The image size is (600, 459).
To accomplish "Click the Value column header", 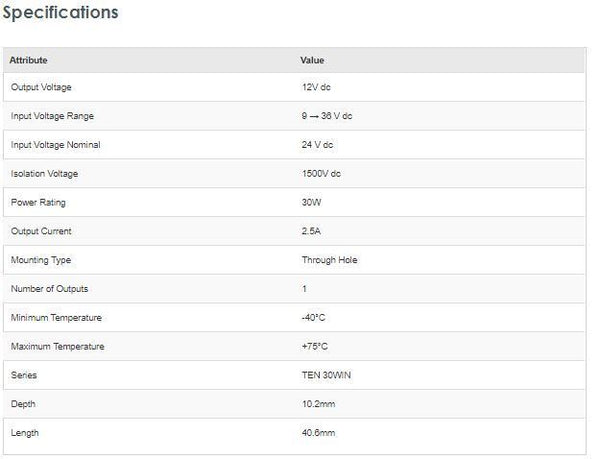I will click(311, 60).
